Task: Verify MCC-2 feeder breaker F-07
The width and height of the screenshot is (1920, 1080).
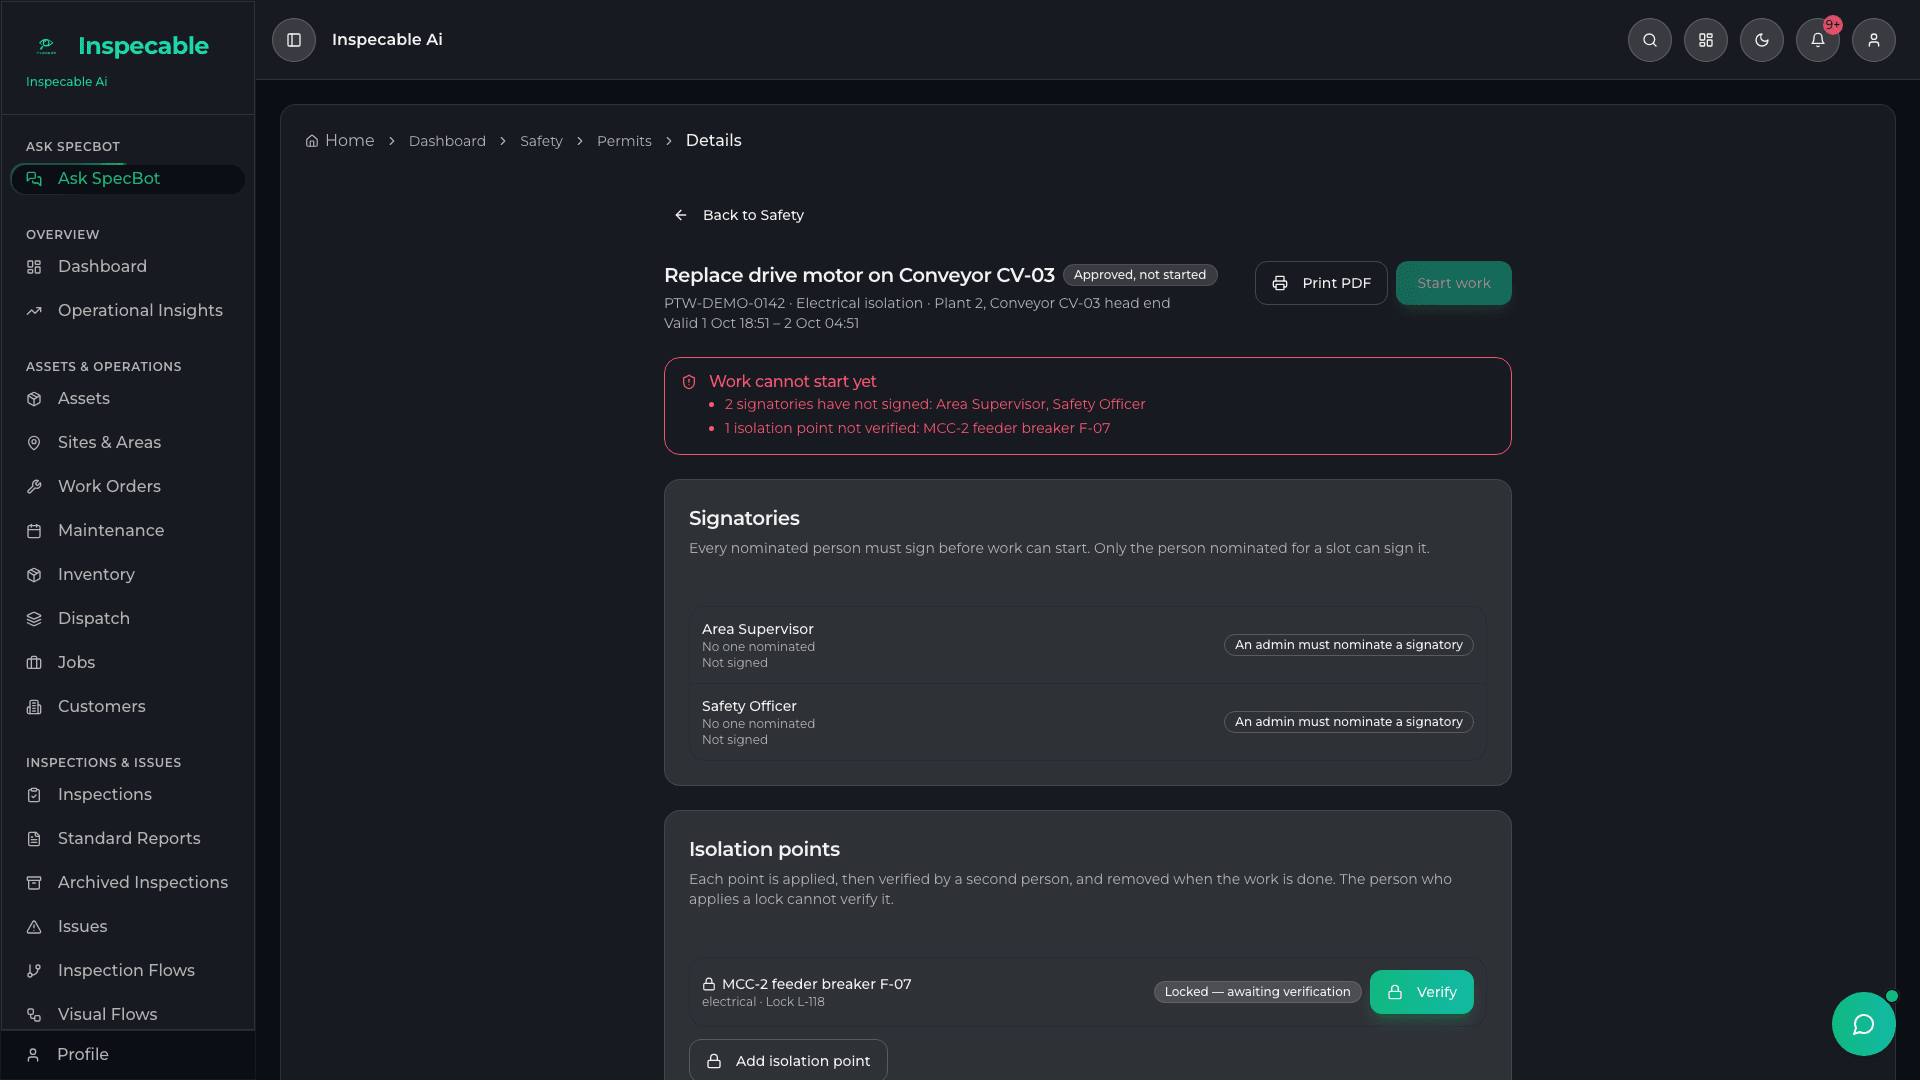Action: tap(1421, 992)
